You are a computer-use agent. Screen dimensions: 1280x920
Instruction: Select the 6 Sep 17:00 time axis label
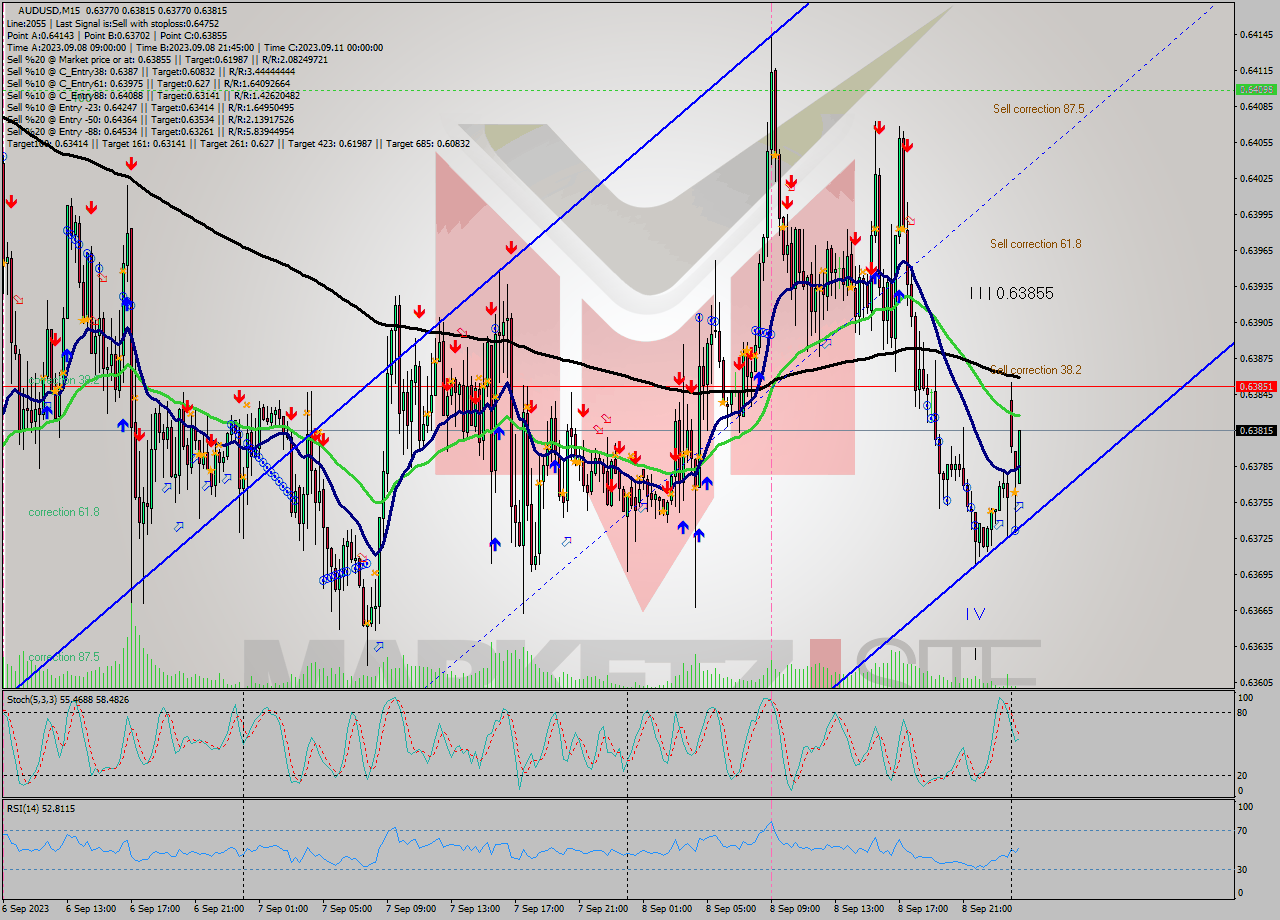tap(156, 909)
